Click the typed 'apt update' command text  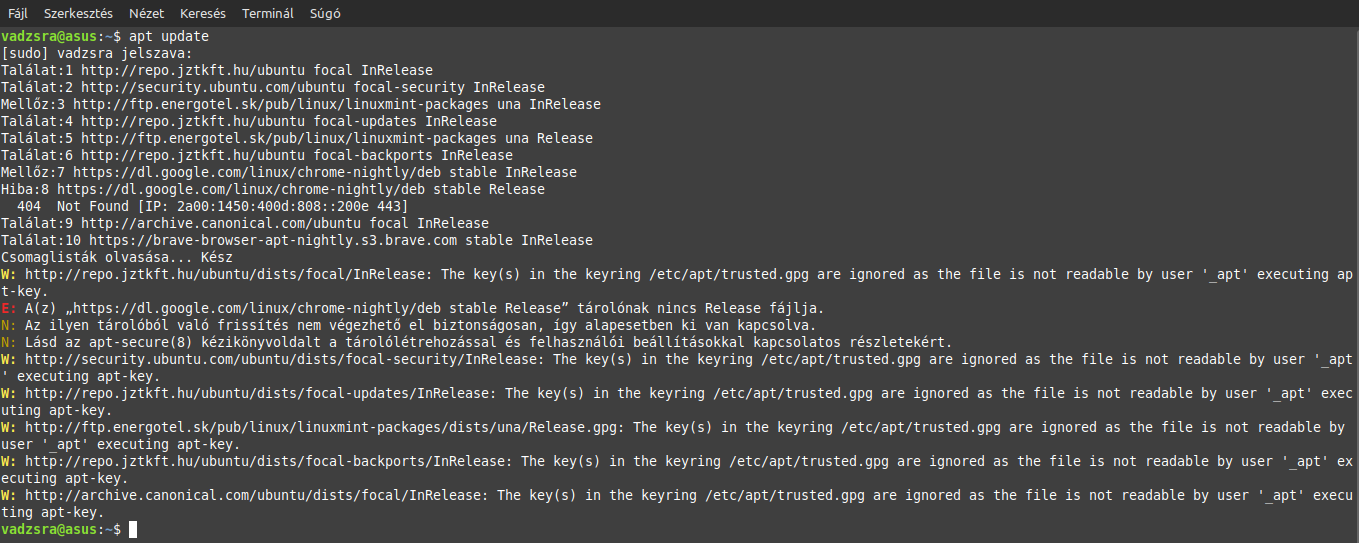(169, 36)
